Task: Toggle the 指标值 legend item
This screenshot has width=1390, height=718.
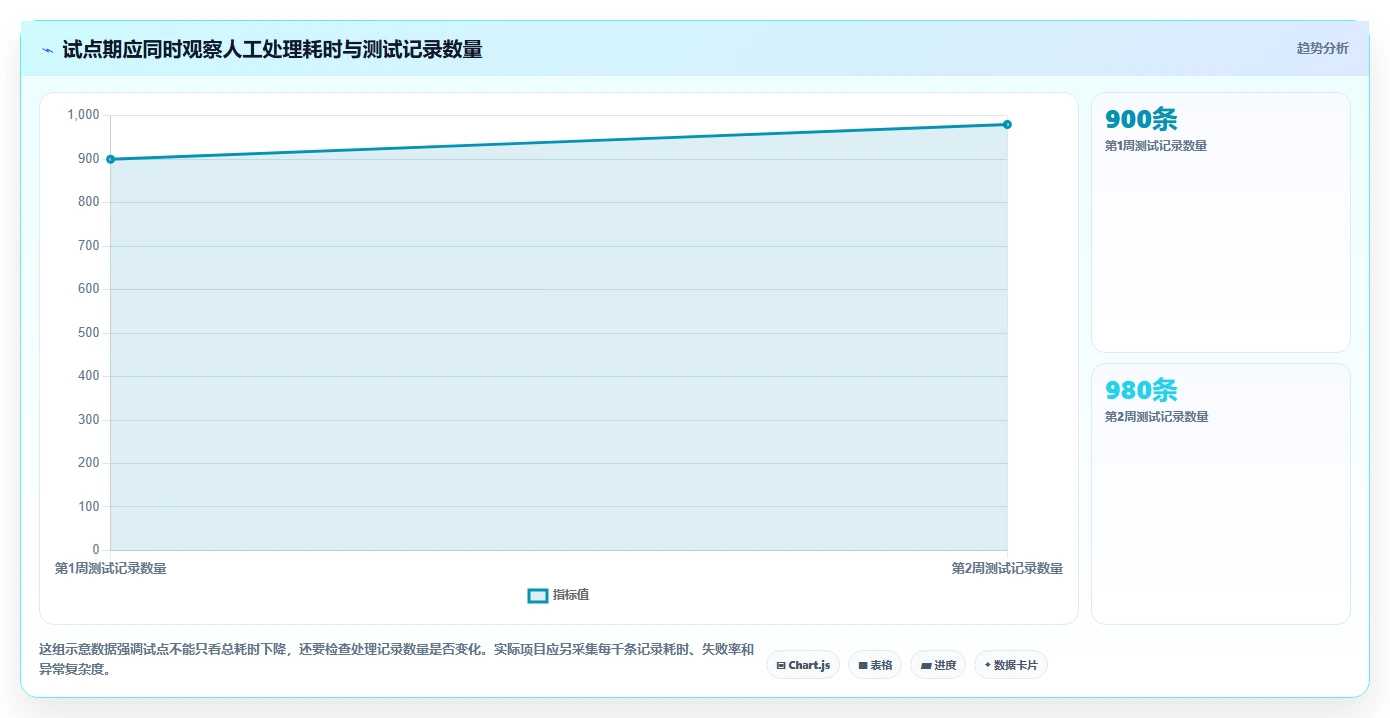Action: coord(559,595)
